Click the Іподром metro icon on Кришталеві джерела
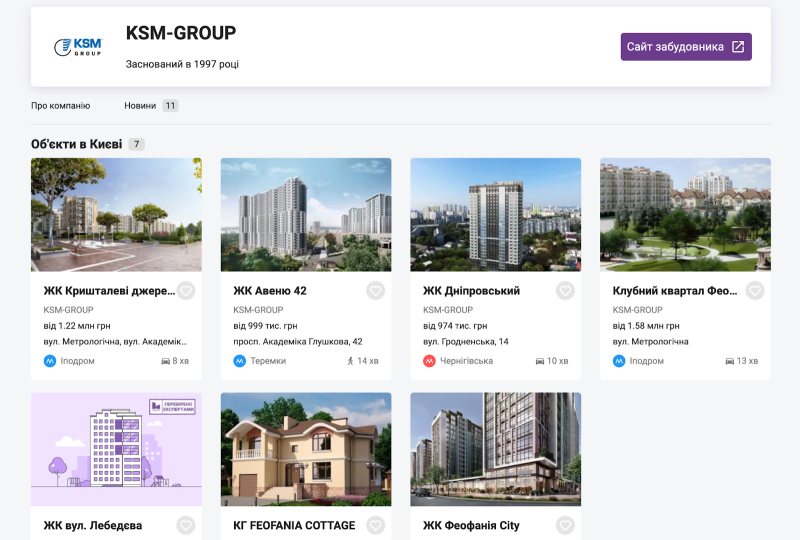The width and height of the screenshot is (800, 540). (49, 361)
